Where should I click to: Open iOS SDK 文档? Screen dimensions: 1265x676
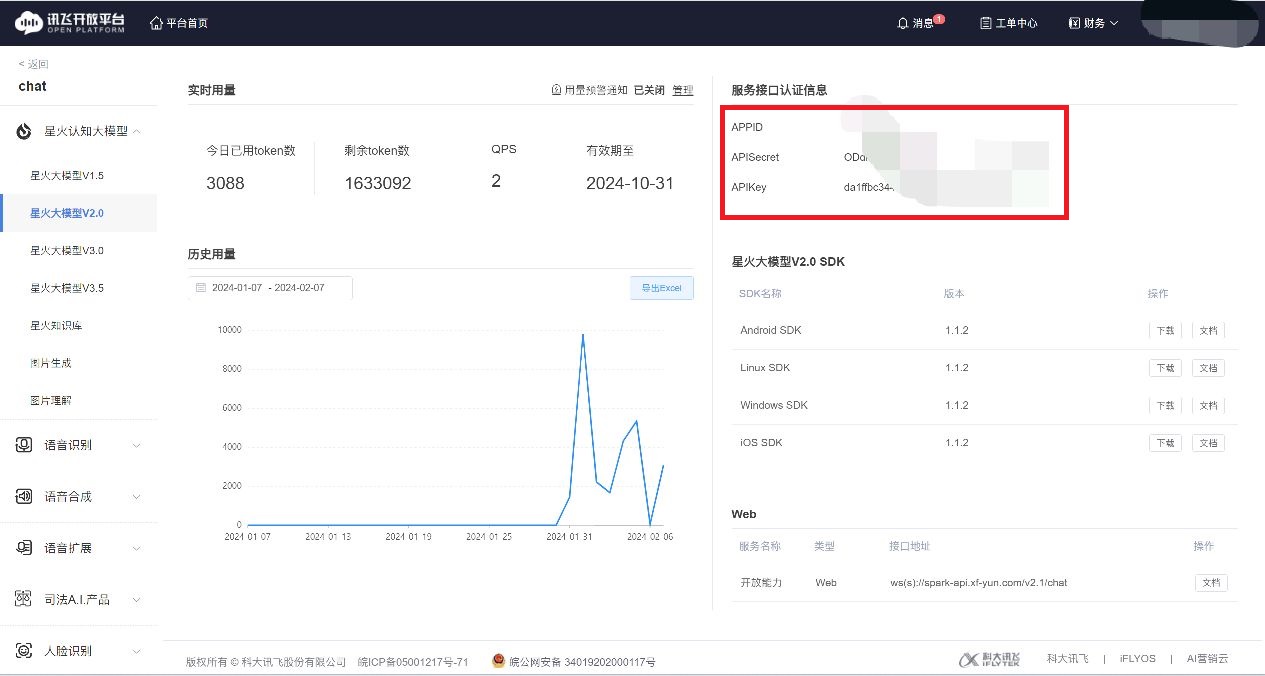(x=1208, y=443)
